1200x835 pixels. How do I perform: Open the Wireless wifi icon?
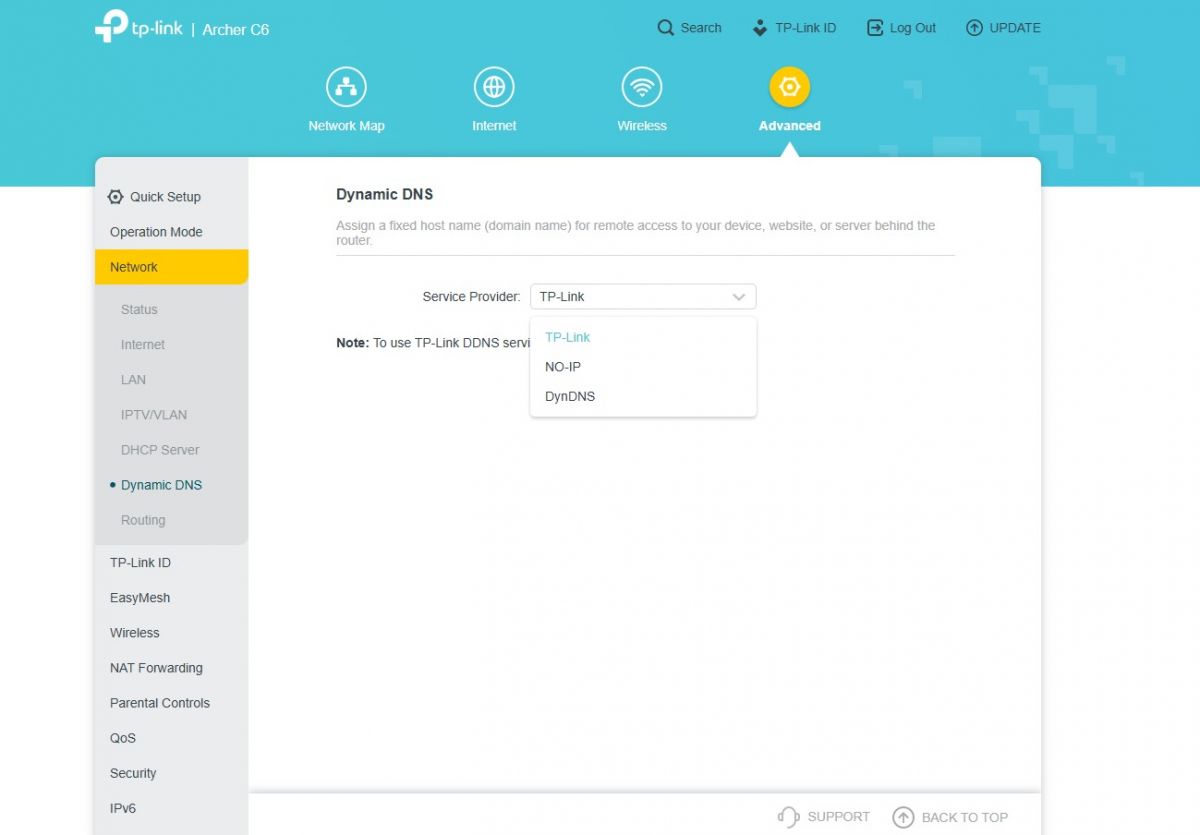point(642,87)
